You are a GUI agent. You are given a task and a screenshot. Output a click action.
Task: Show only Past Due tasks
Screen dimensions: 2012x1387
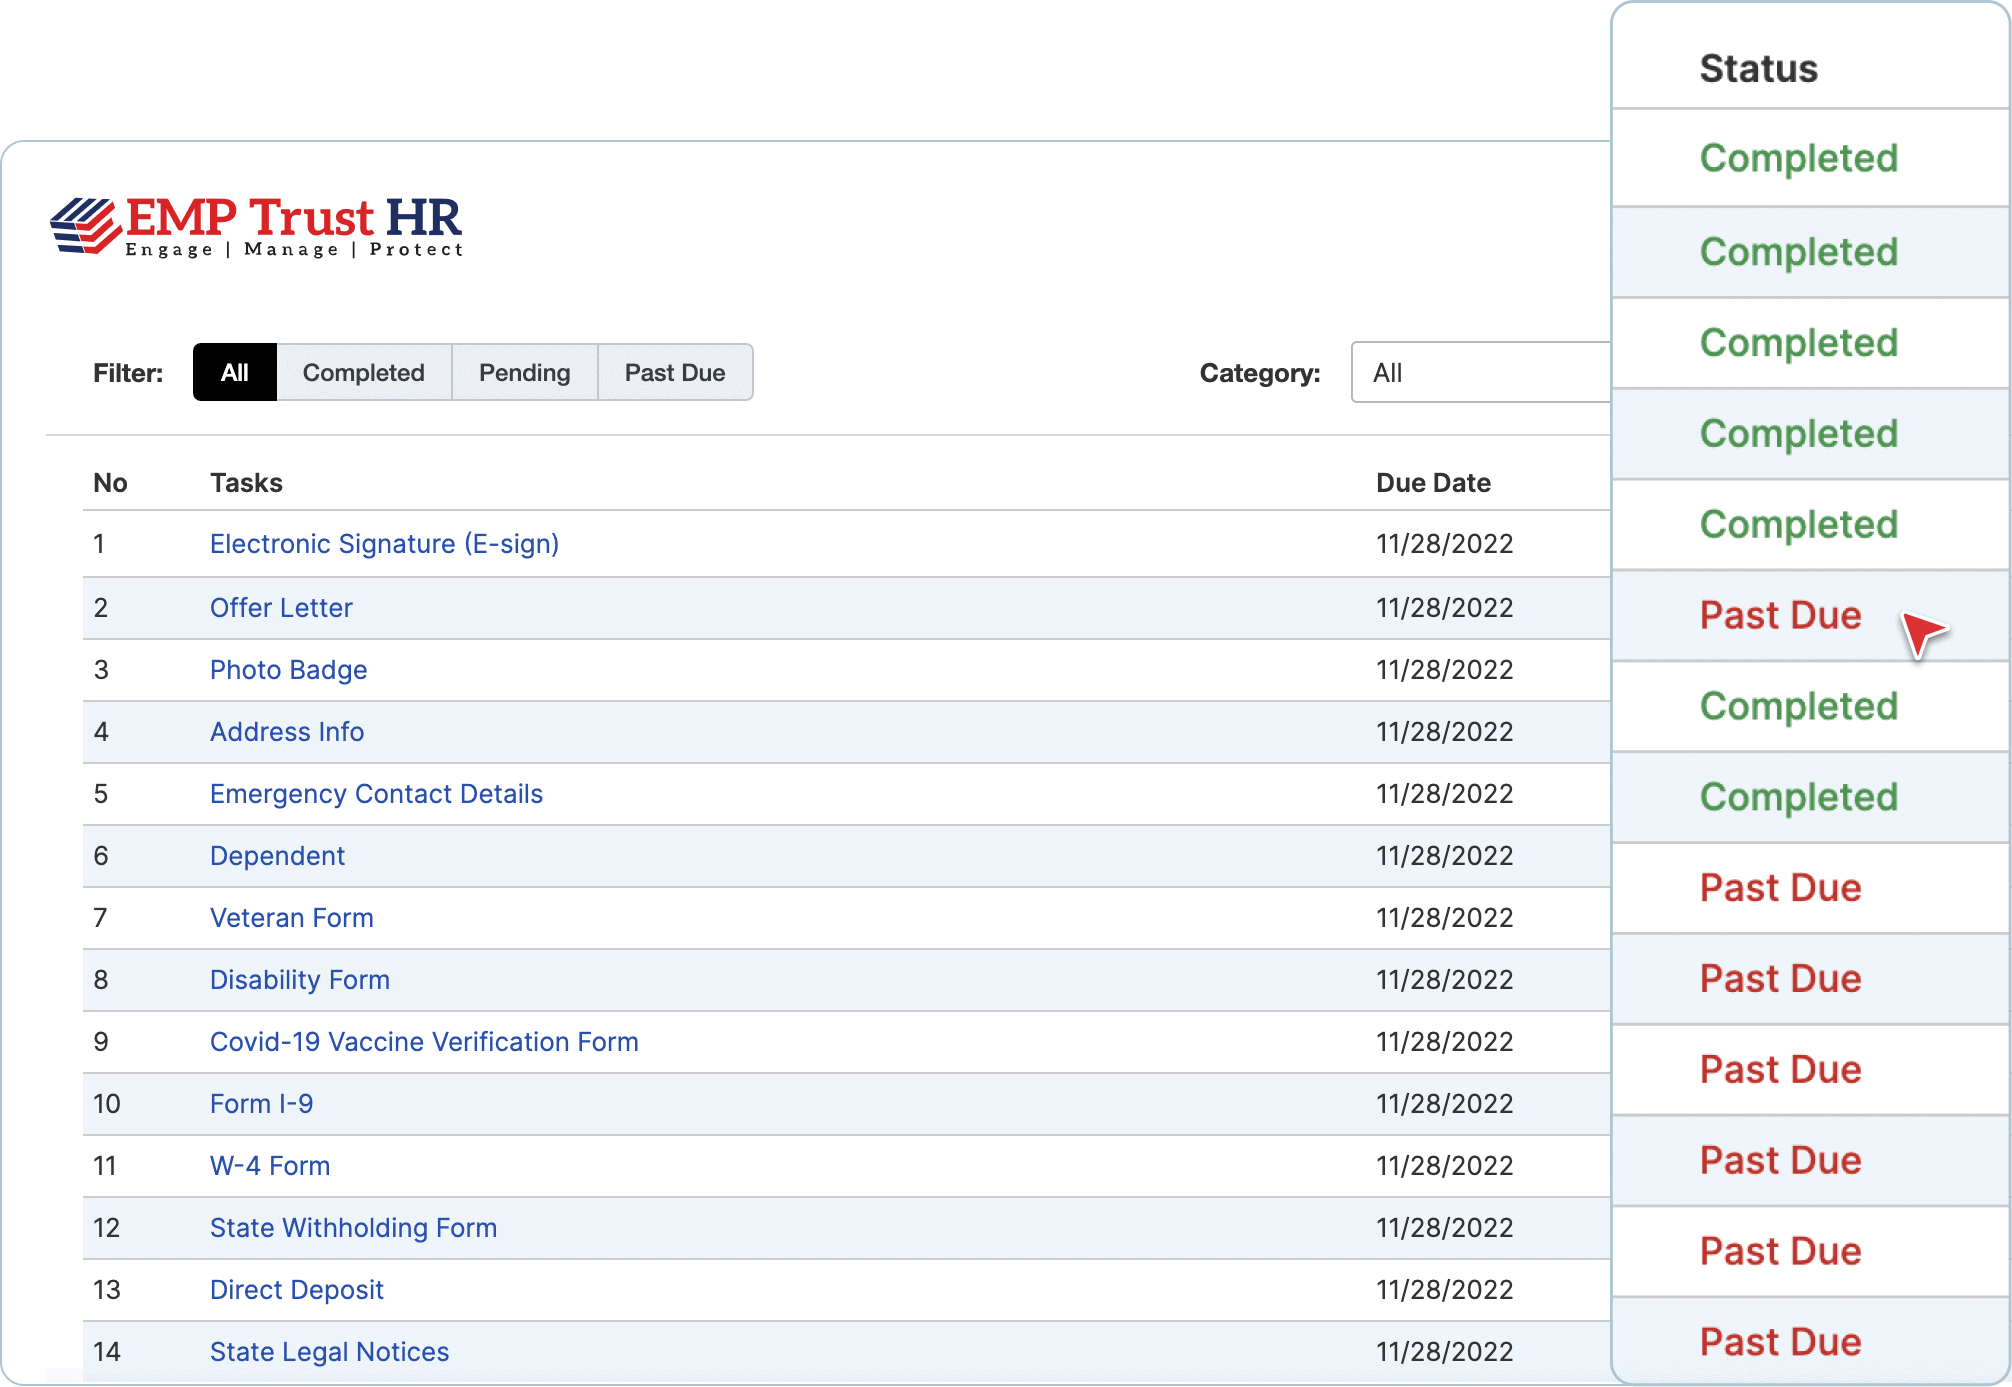click(x=675, y=373)
